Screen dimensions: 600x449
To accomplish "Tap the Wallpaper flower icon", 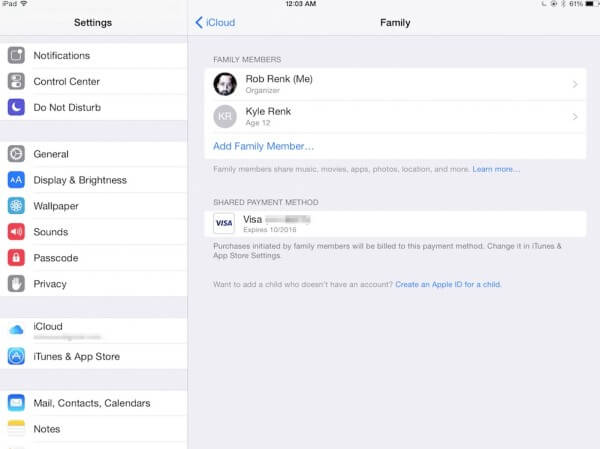I will point(16,206).
